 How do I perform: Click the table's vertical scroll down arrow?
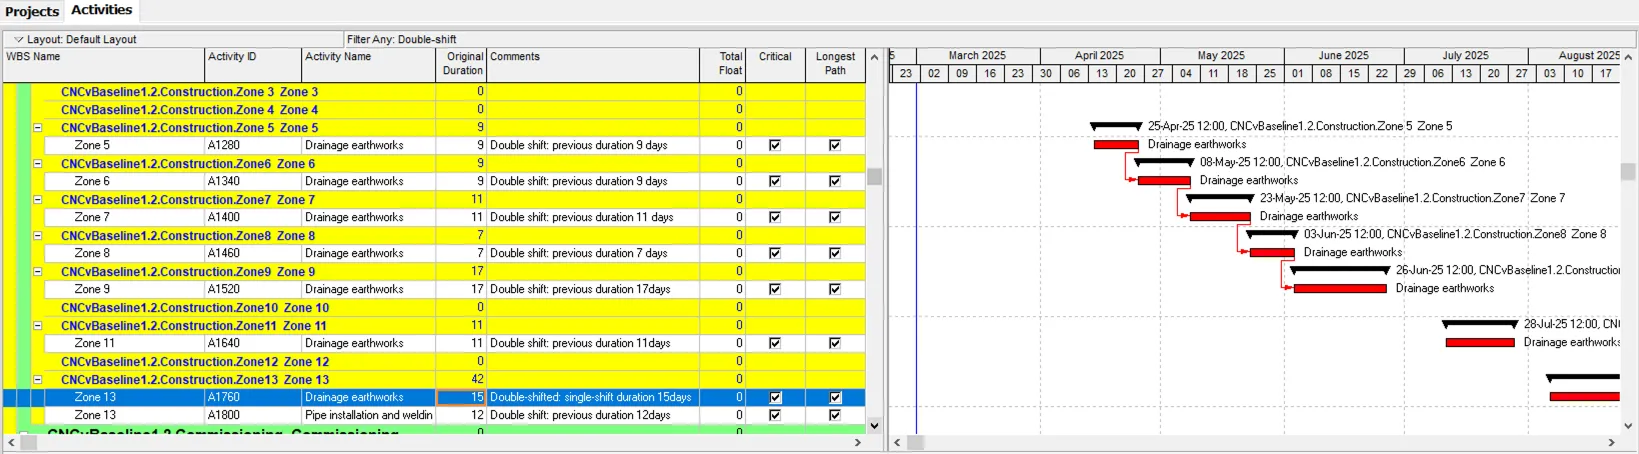click(x=874, y=425)
